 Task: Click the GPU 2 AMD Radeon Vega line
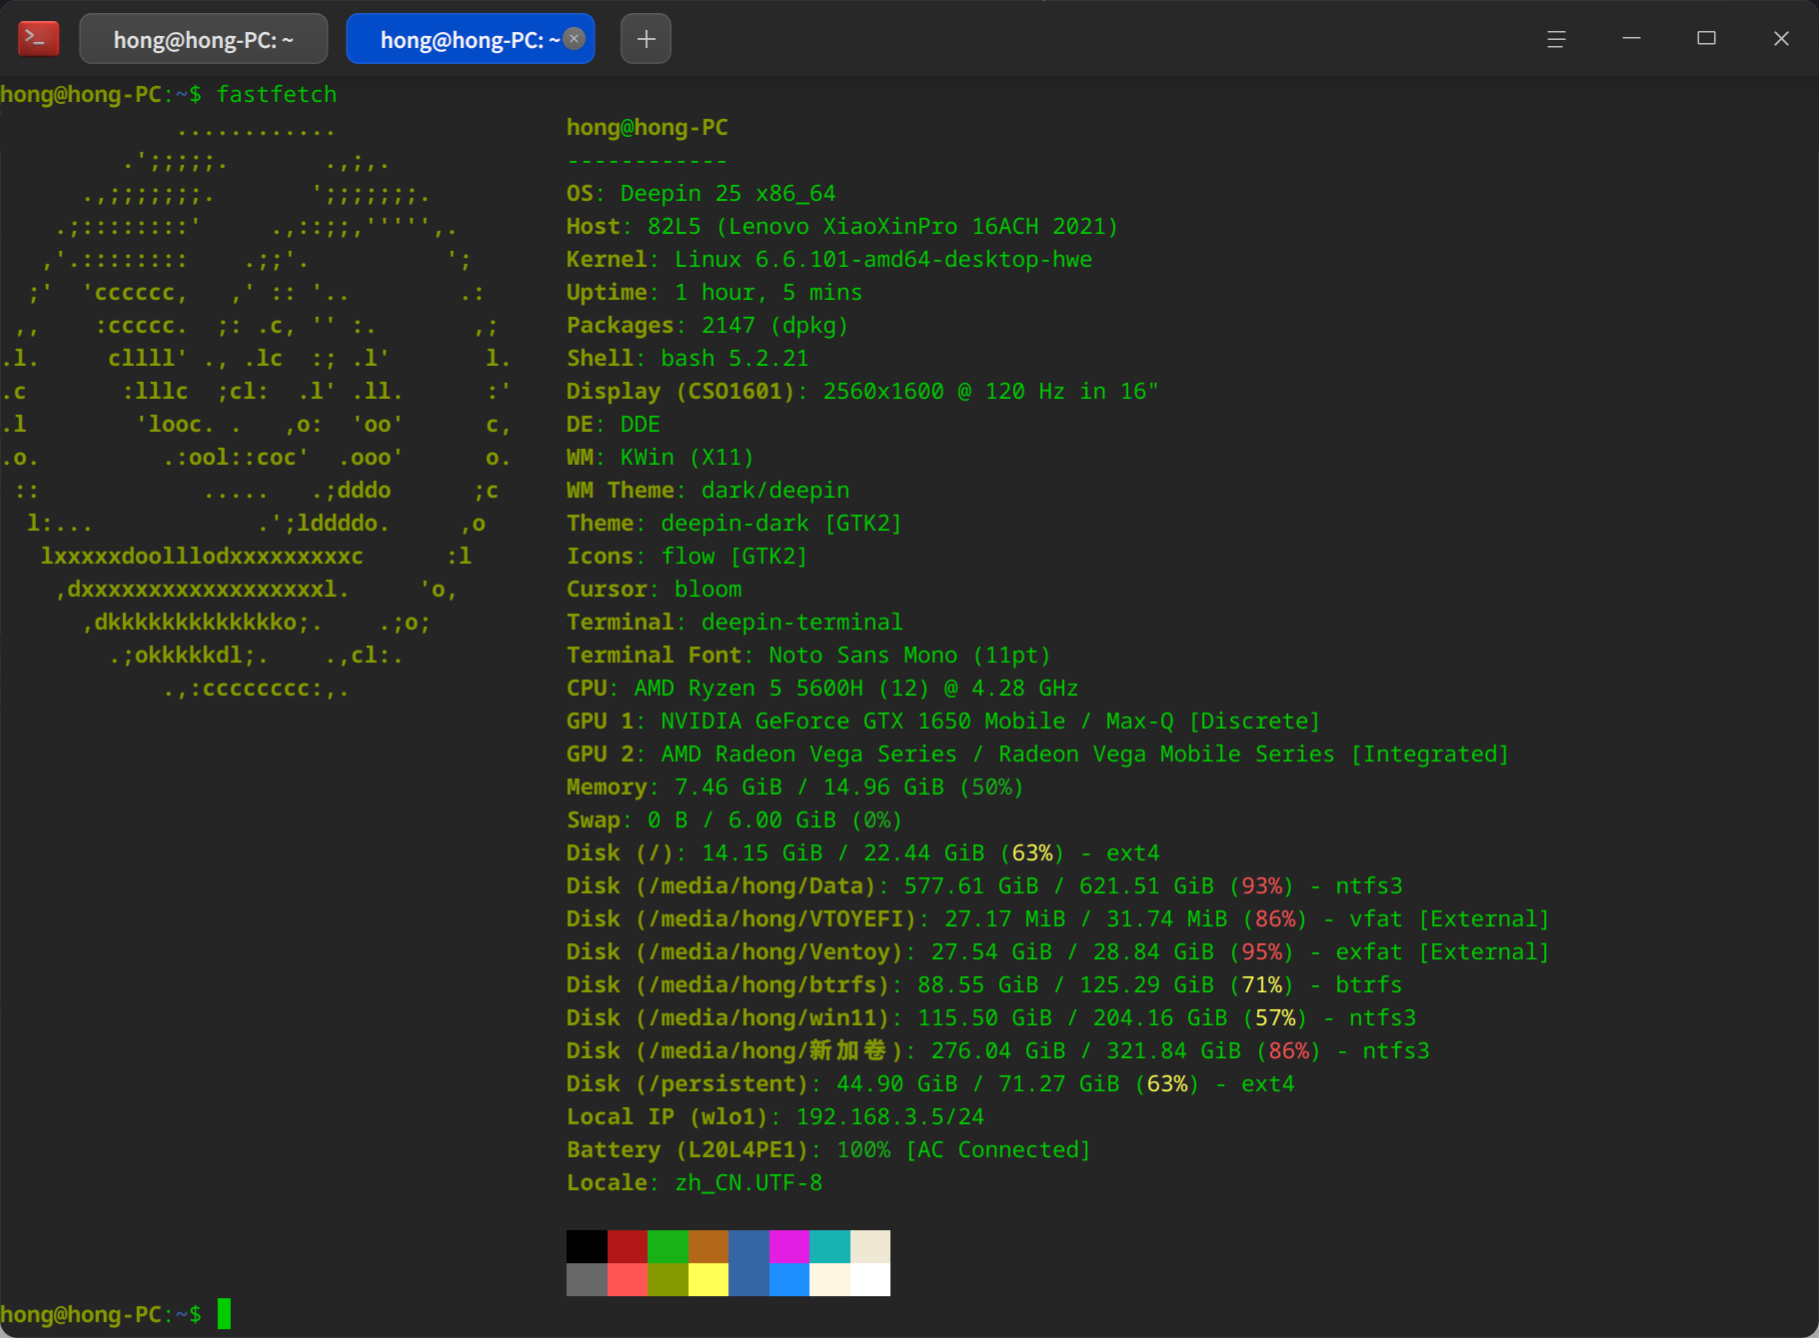pos(1037,754)
